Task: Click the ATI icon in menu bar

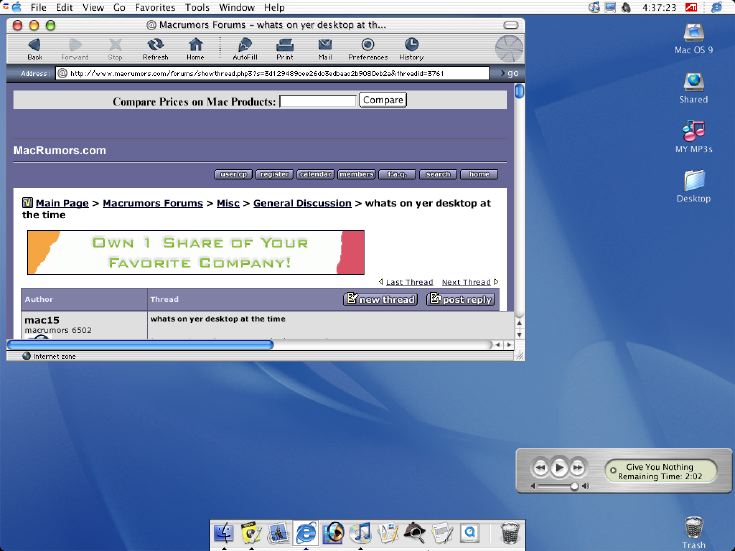Action: click(x=691, y=8)
